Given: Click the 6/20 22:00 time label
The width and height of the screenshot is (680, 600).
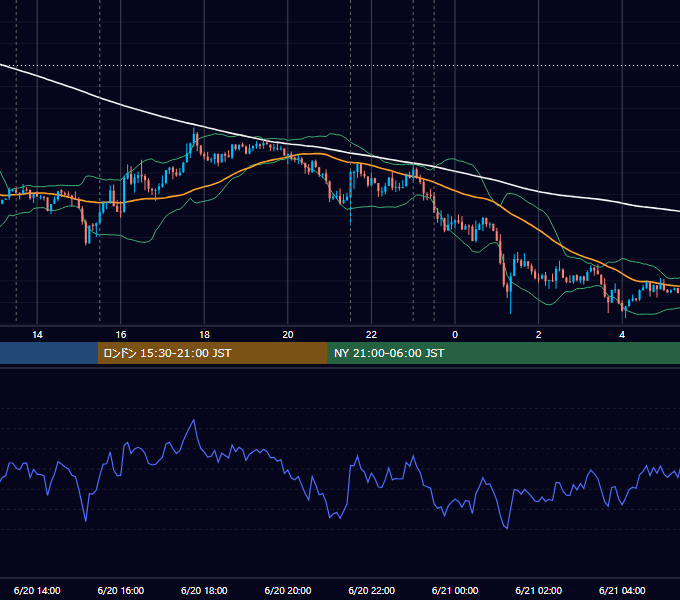Looking at the screenshot, I should (372, 590).
